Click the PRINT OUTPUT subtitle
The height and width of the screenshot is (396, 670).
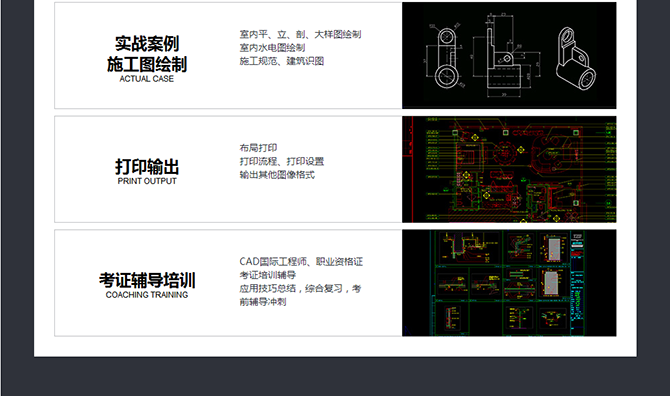[x=147, y=181]
